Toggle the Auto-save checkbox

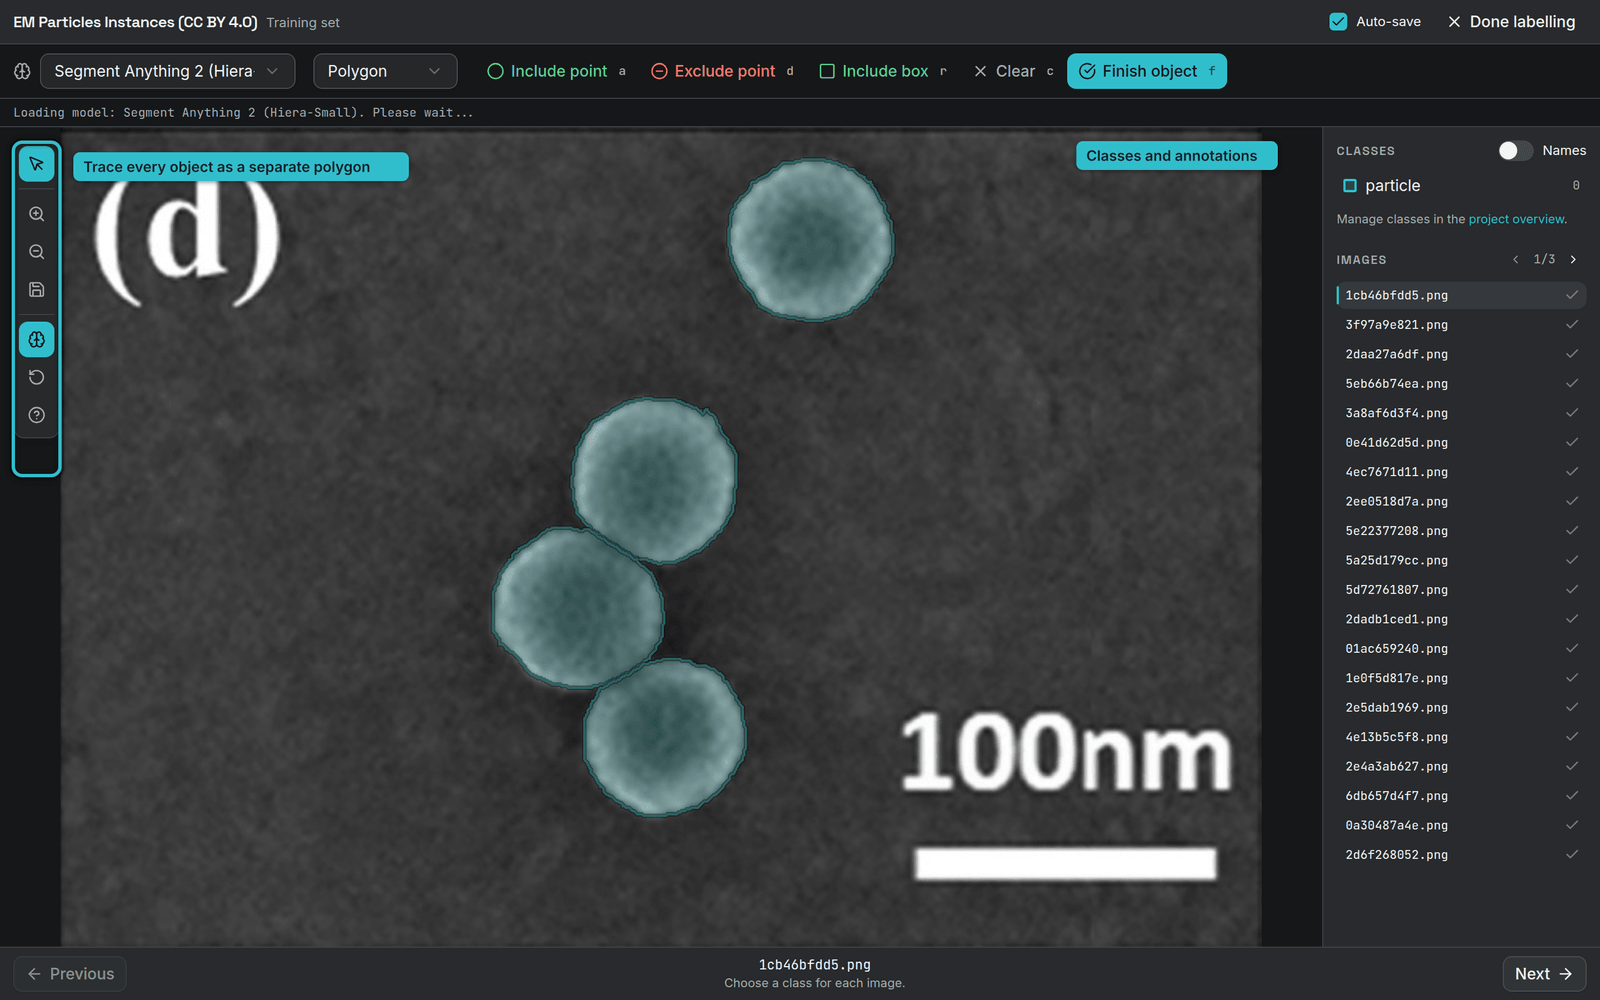coord(1338,22)
